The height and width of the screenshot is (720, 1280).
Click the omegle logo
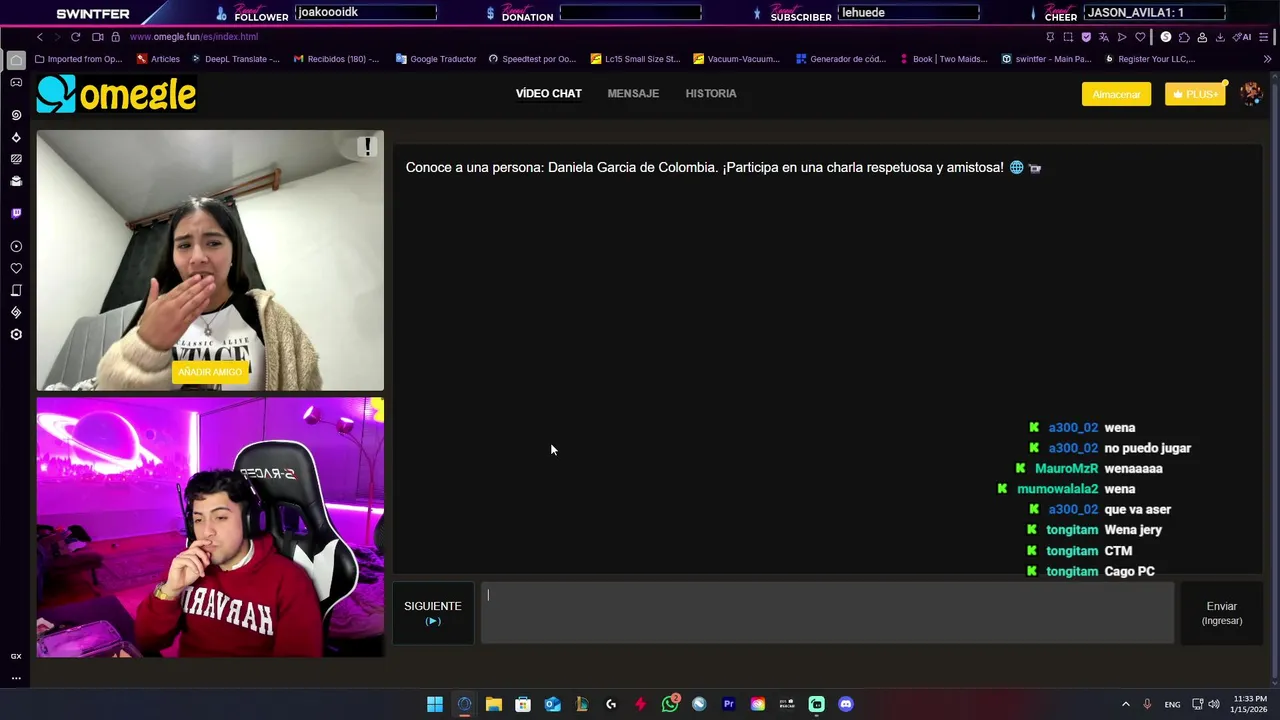click(x=116, y=94)
